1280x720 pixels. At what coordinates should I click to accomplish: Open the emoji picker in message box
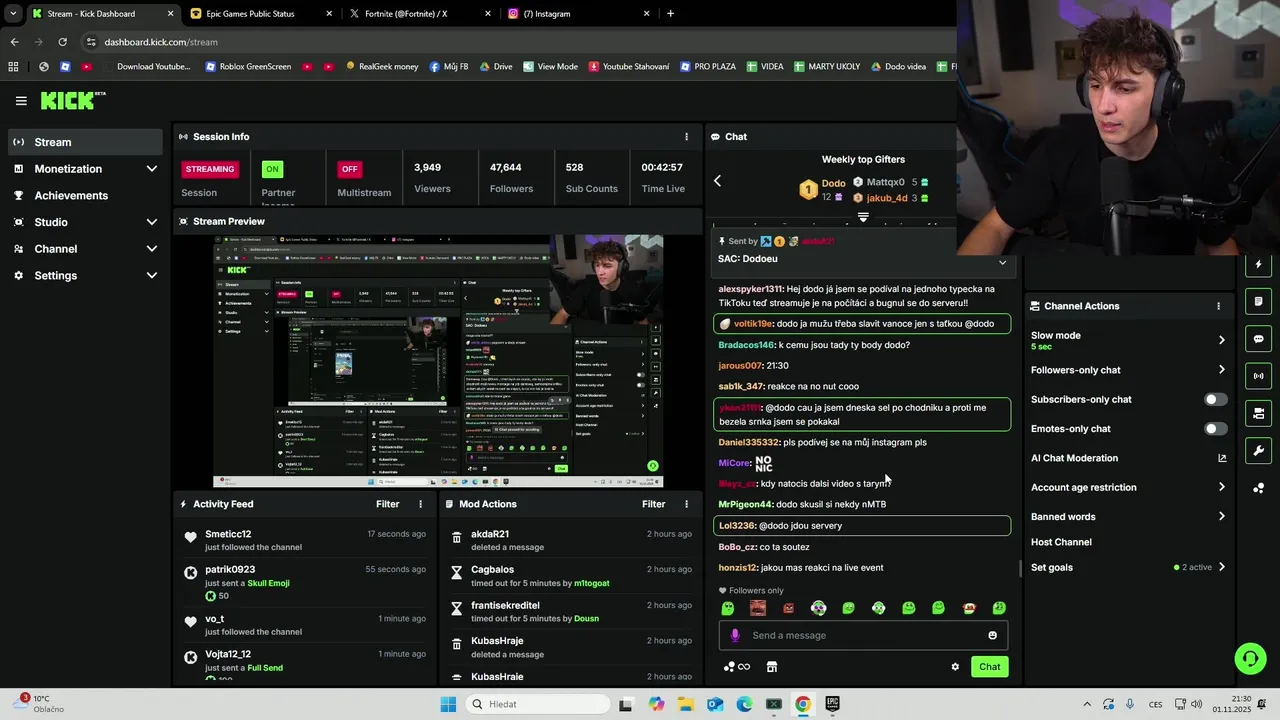[992, 635]
